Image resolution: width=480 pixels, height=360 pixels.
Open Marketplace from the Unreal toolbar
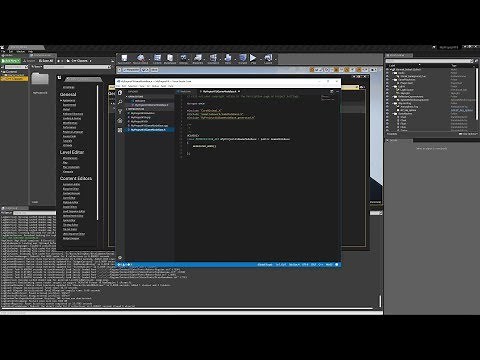170,59
